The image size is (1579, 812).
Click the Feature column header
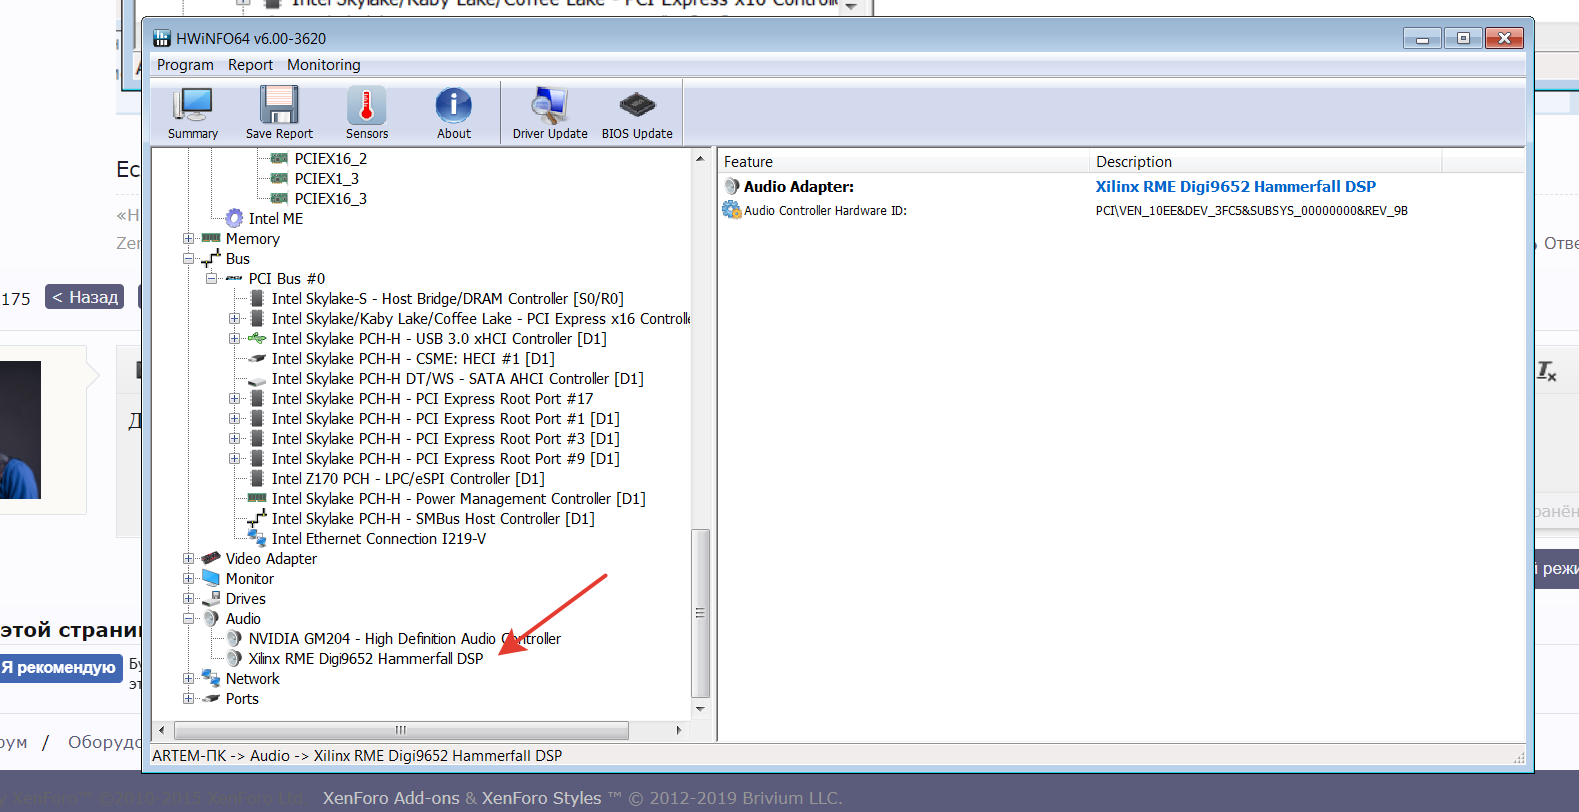[903, 162]
